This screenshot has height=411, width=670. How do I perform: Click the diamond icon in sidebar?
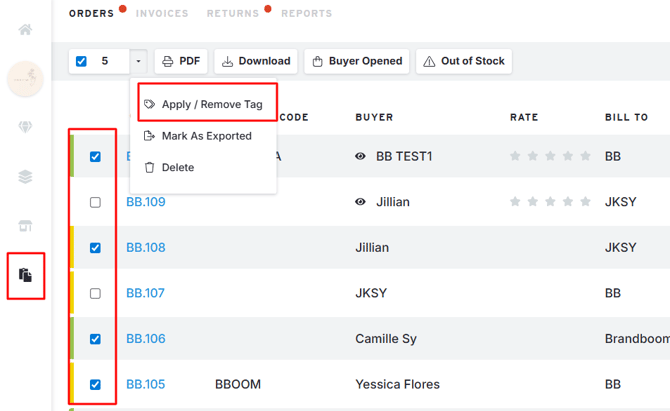pos(25,127)
